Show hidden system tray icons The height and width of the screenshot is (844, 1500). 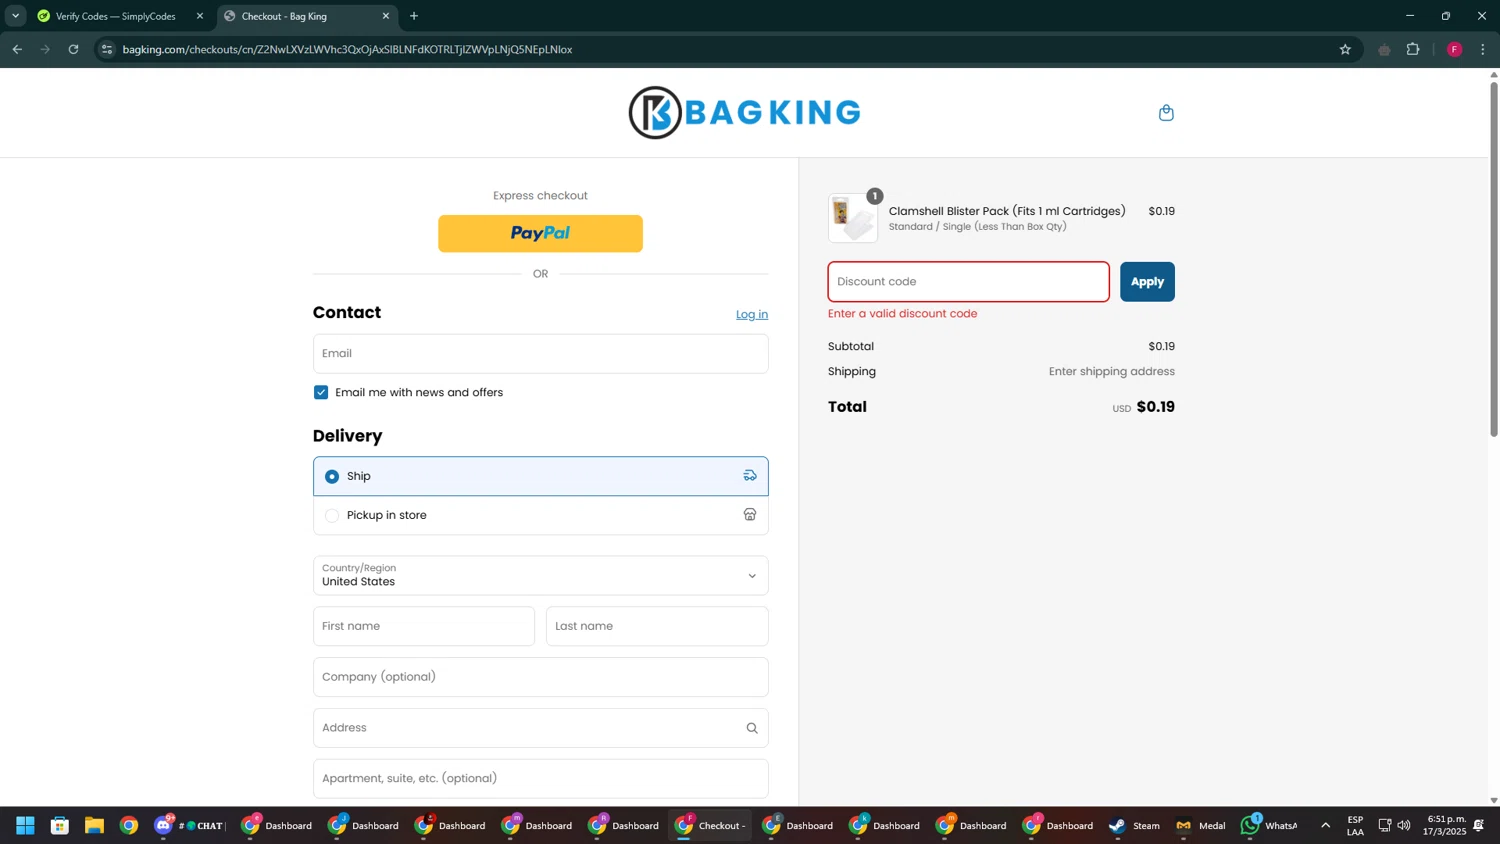tap(1325, 826)
